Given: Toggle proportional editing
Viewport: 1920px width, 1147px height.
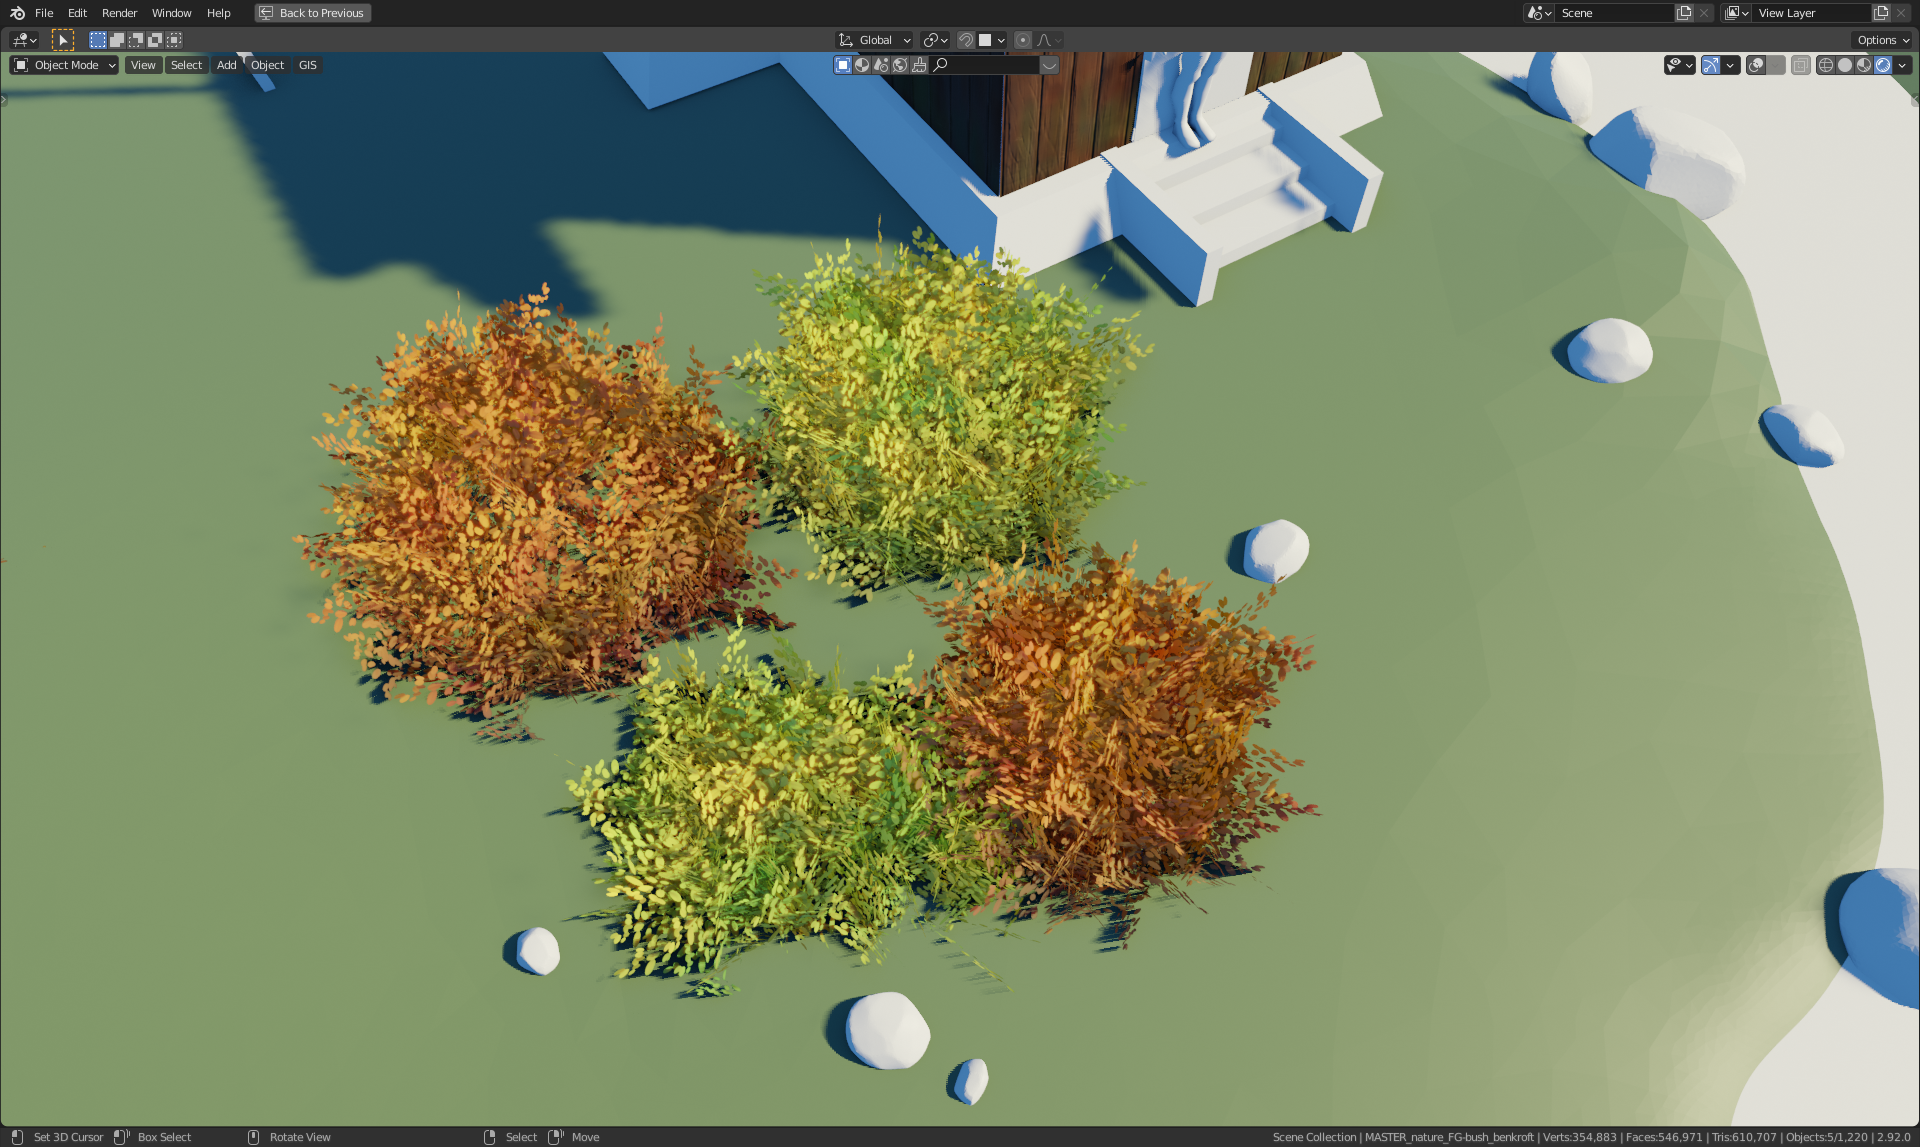Looking at the screenshot, I should (1022, 40).
